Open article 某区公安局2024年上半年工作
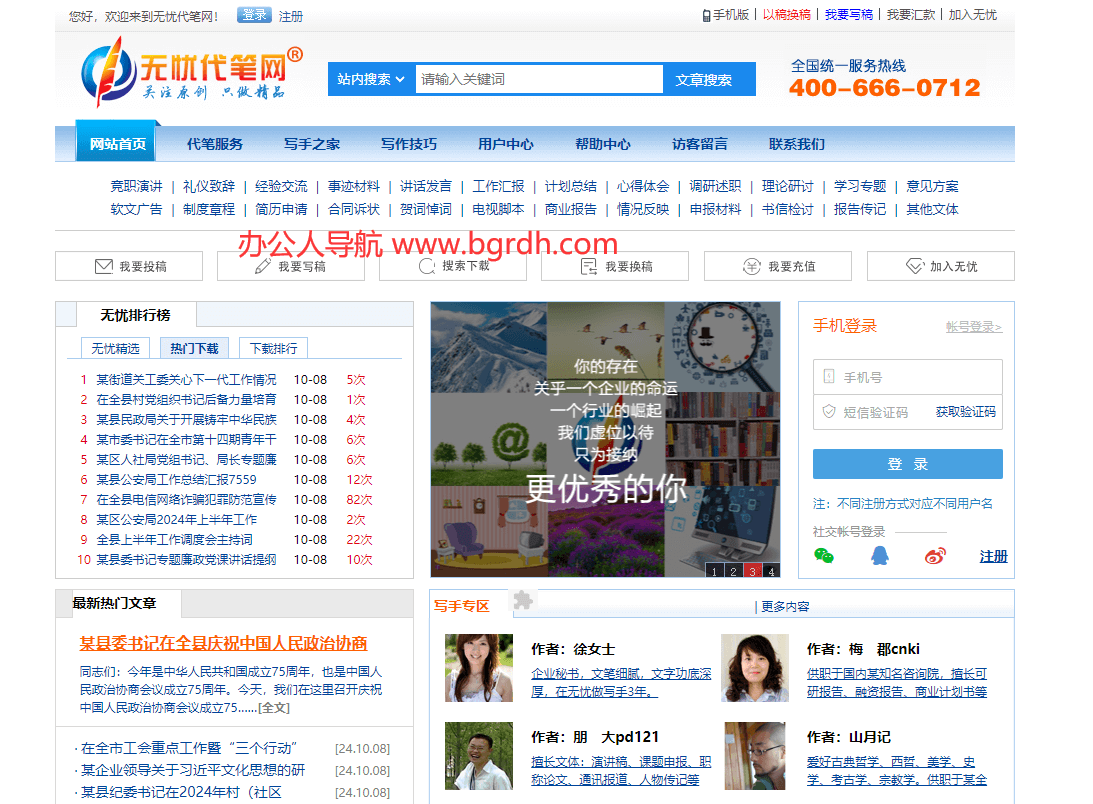1093x804 pixels. (x=176, y=519)
